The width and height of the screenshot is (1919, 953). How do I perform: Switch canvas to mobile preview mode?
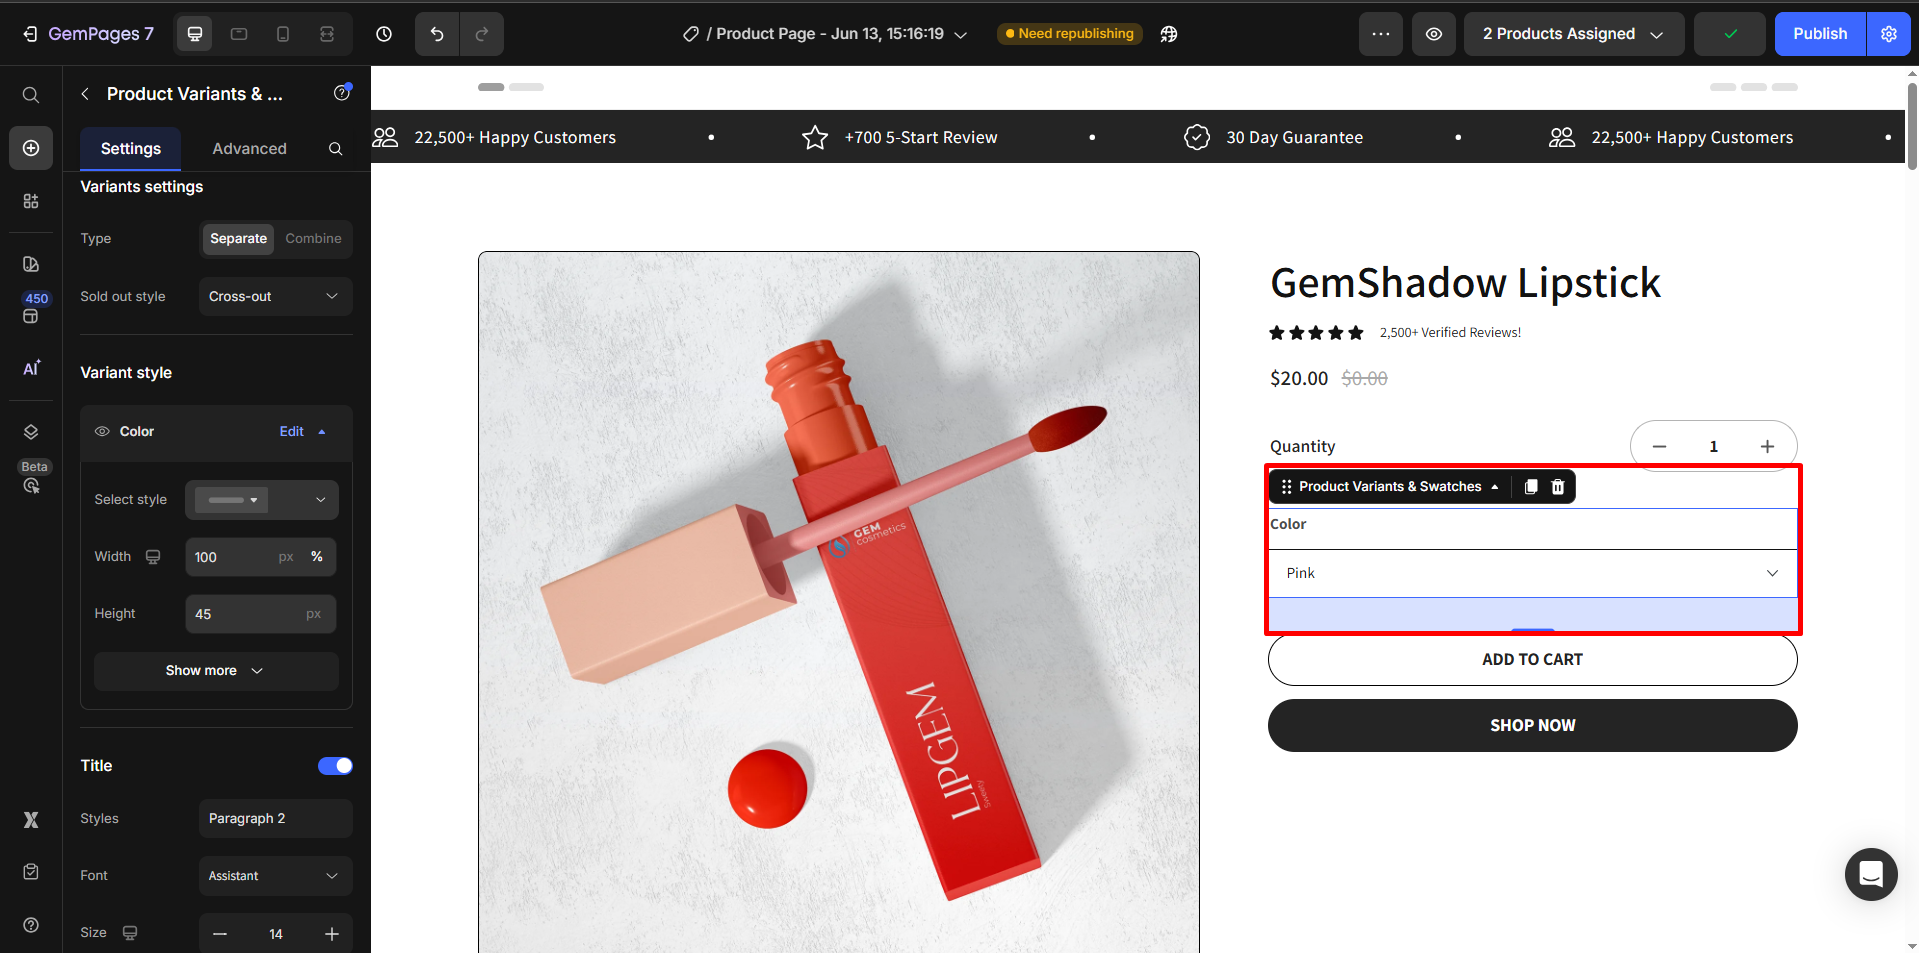coord(283,33)
